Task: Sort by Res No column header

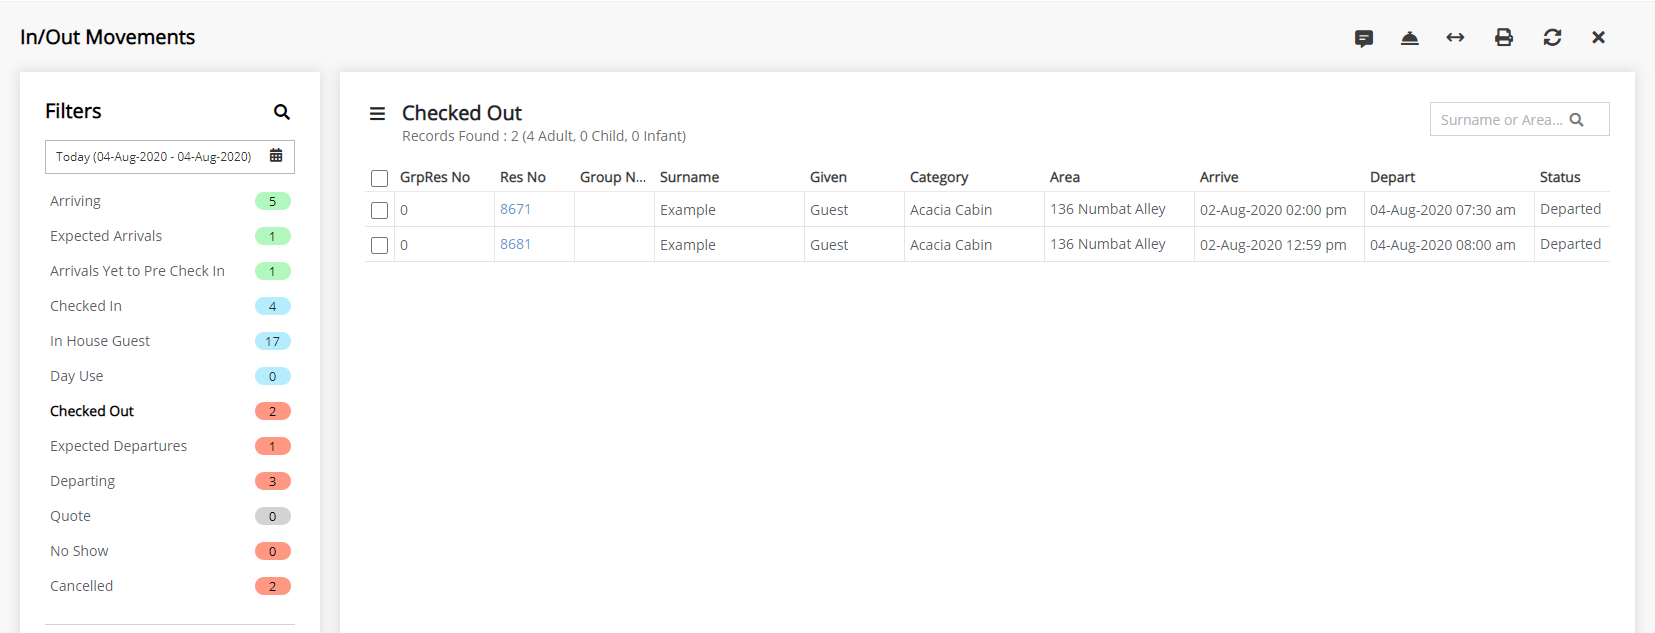Action: (x=523, y=177)
